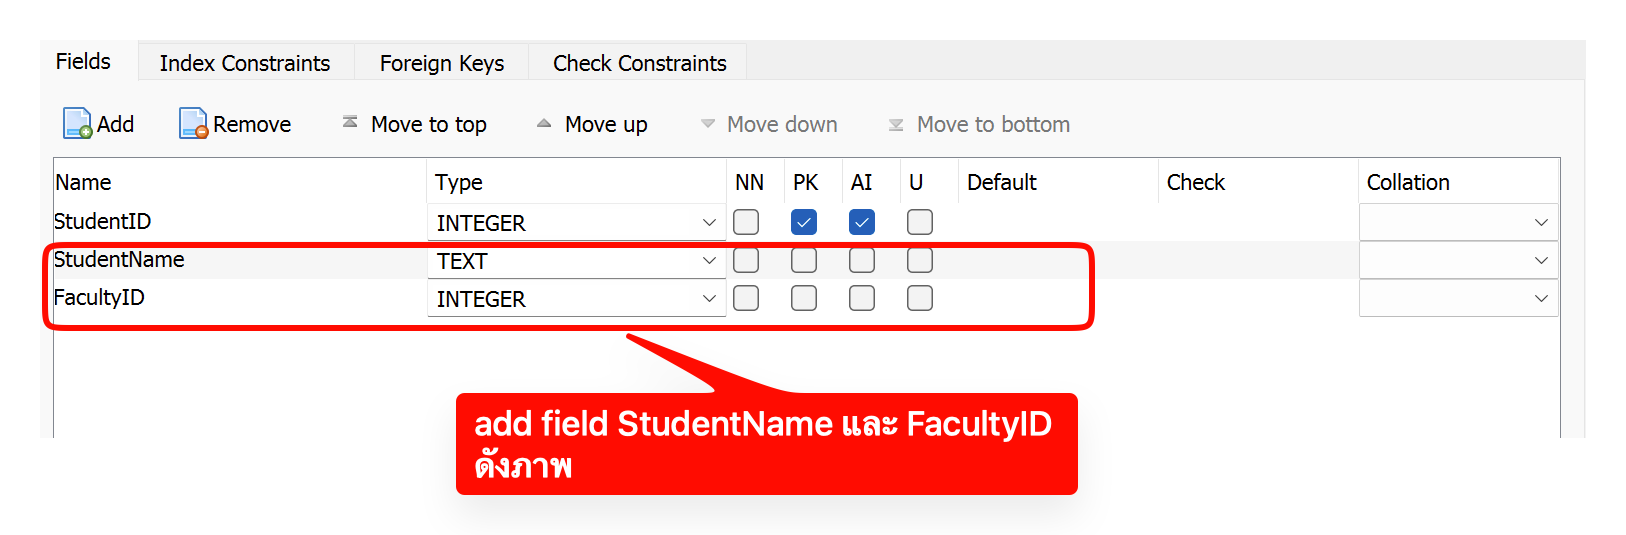Uncheck the PK checkbox for StudentID
Image resolution: width=1626 pixels, height=535 pixels.
[804, 222]
